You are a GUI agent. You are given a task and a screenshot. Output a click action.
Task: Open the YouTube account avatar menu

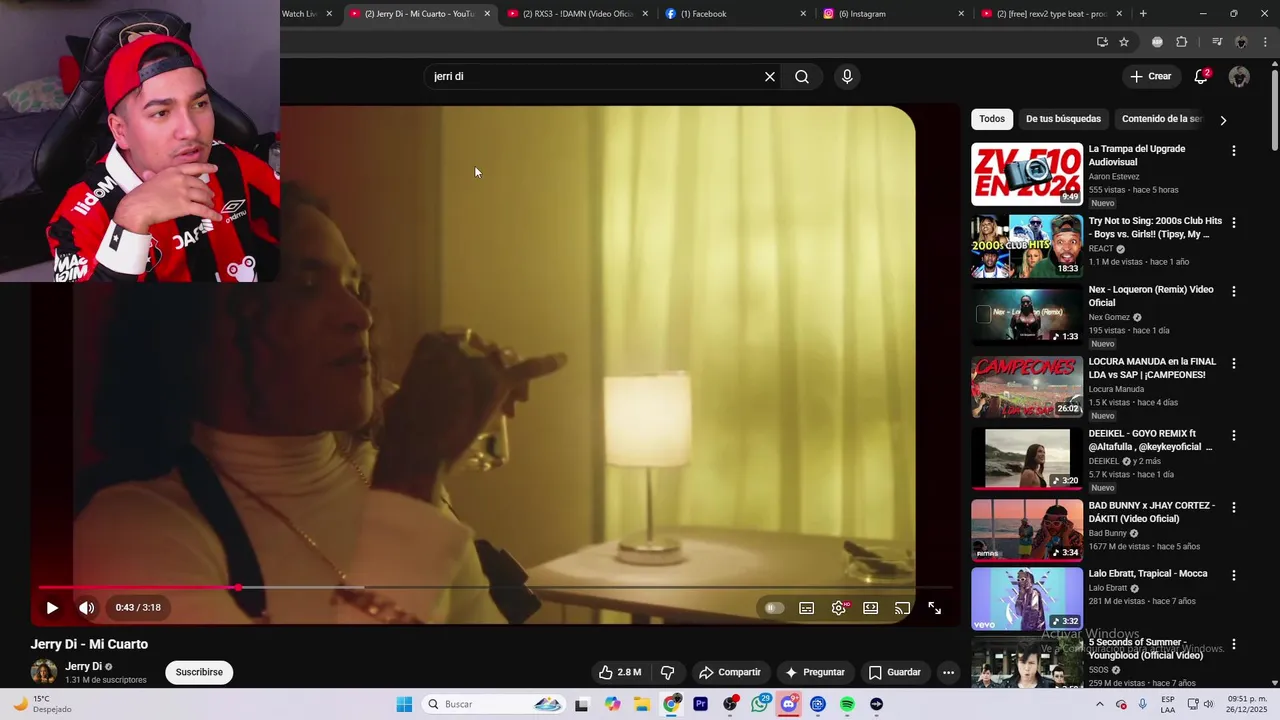point(1239,76)
